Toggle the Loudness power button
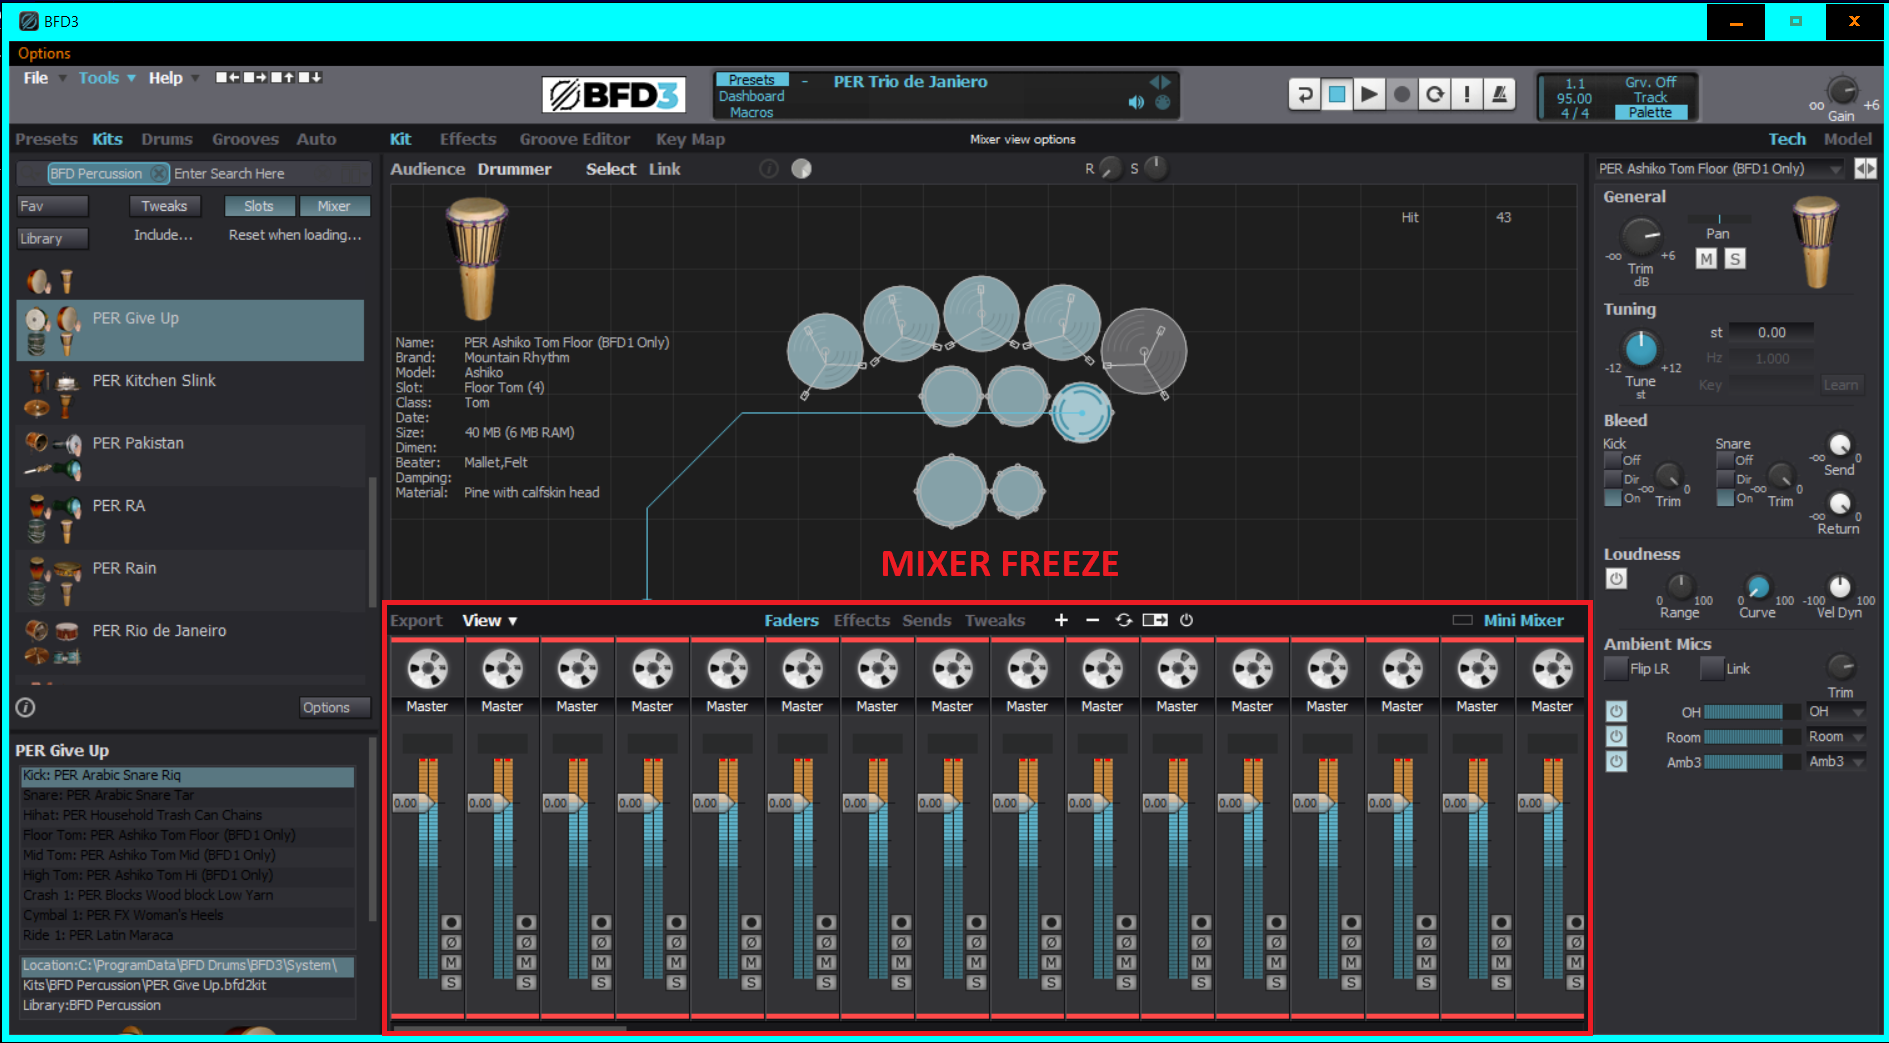1889x1043 pixels. [1616, 578]
